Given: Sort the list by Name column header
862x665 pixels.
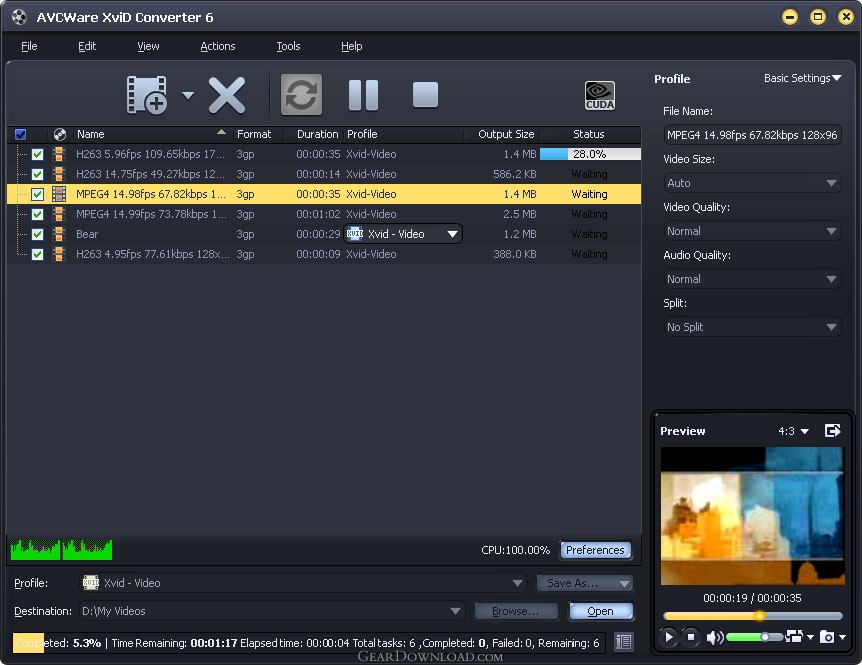Looking at the screenshot, I should pos(151,134).
